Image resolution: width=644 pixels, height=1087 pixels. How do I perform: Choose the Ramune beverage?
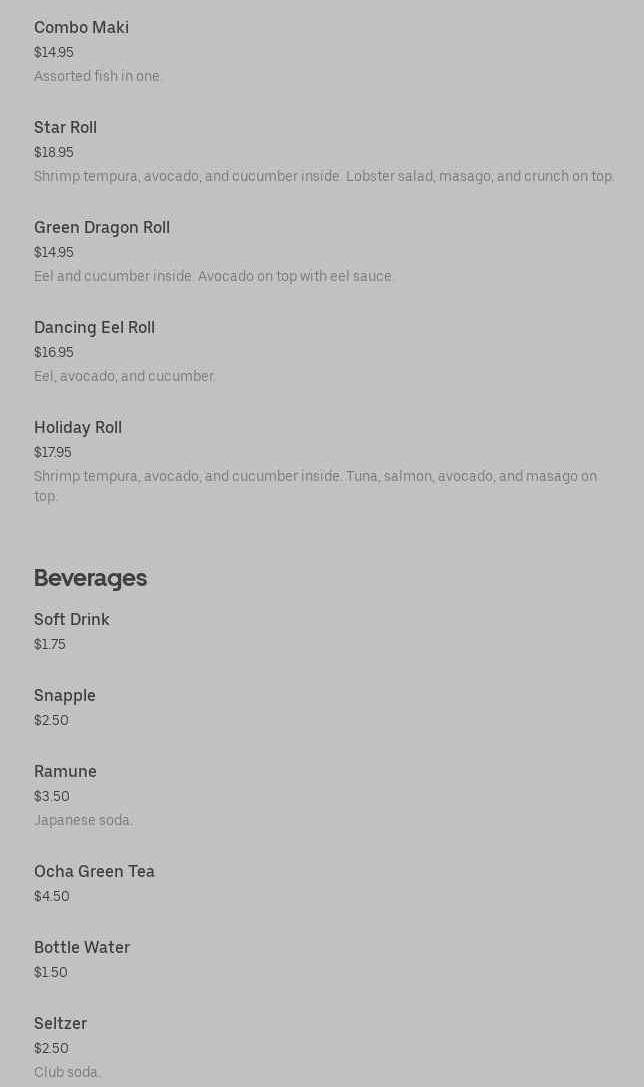(x=65, y=772)
